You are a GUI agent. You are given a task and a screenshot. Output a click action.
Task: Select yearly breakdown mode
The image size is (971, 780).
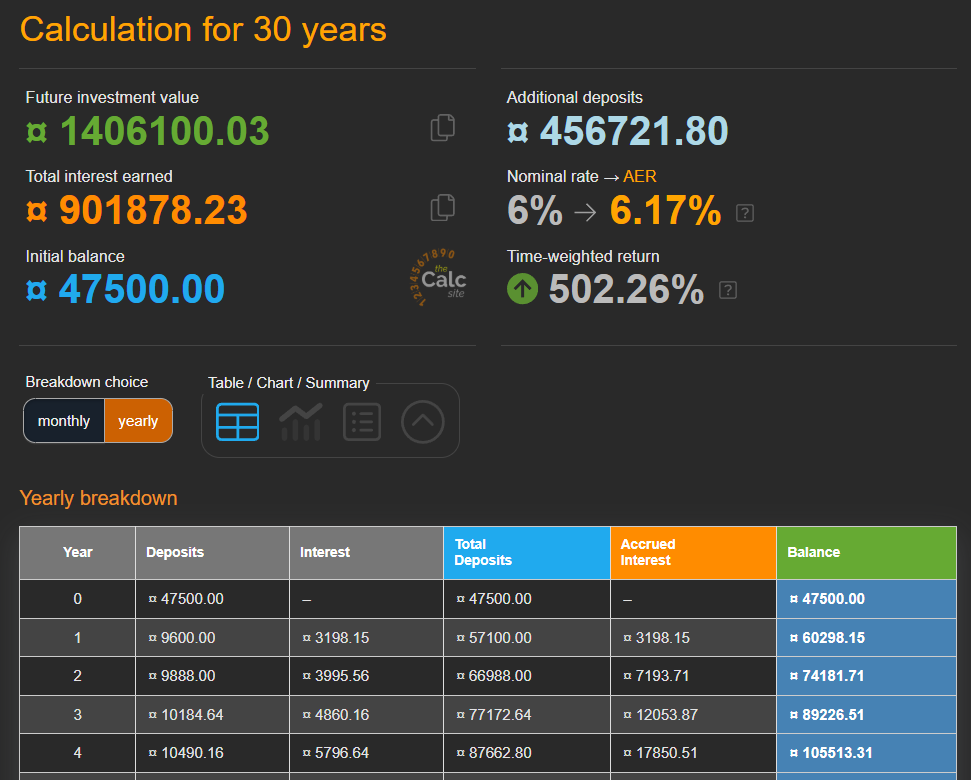[x=138, y=420]
